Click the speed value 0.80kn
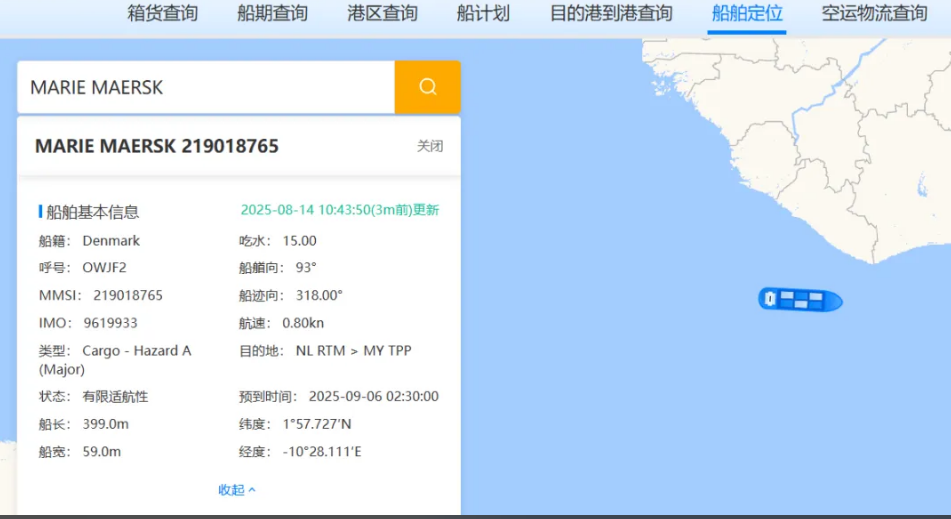This screenshot has width=951, height=519. (303, 323)
